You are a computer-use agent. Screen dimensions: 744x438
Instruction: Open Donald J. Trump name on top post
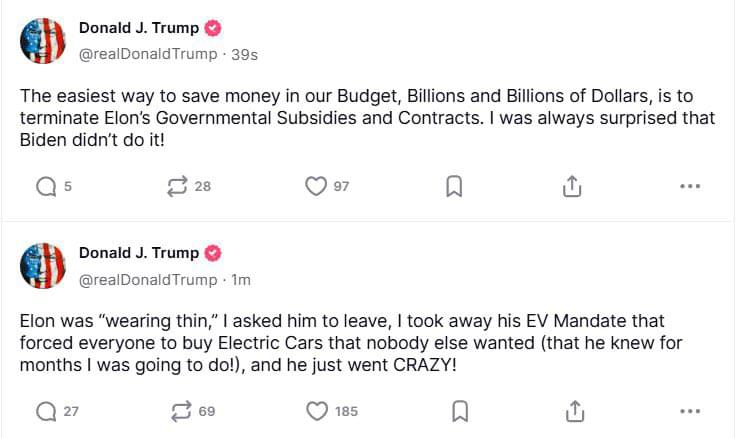coord(139,28)
